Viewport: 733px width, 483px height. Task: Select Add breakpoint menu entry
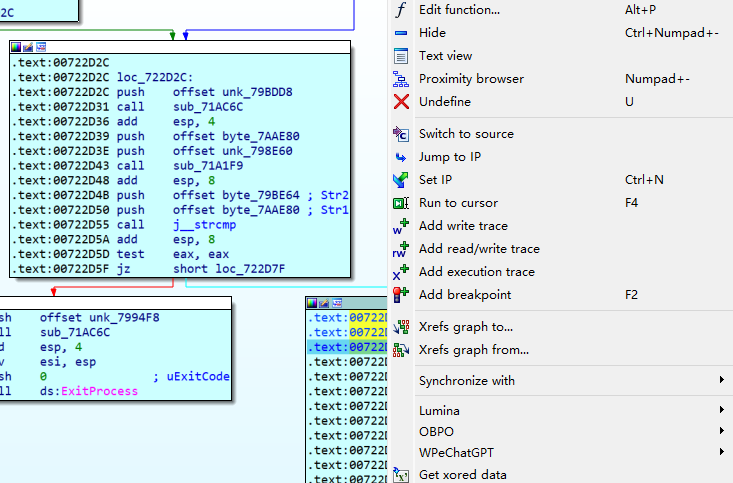tap(561, 295)
